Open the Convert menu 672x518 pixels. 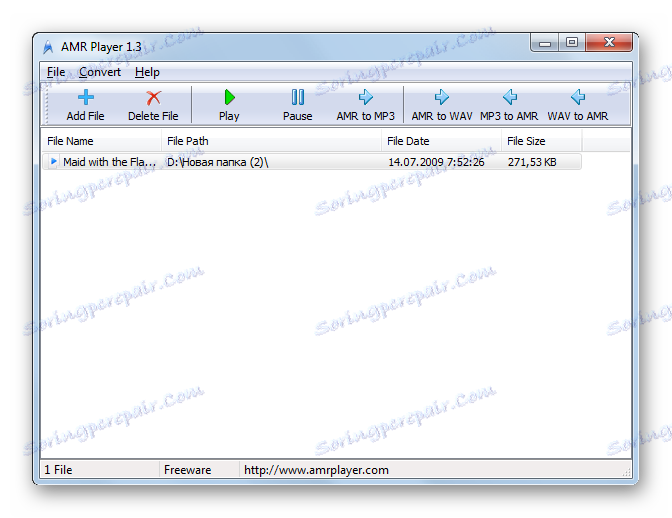100,72
